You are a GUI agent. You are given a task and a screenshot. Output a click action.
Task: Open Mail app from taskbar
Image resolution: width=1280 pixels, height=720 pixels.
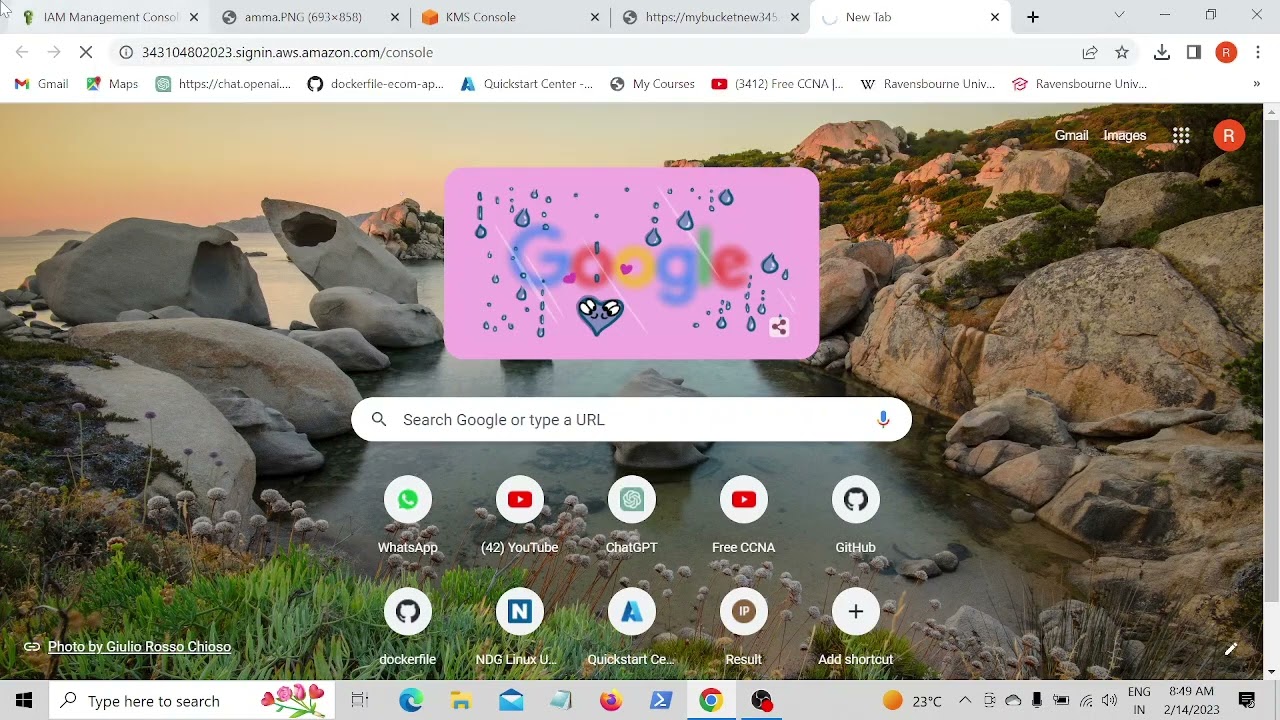[511, 701]
